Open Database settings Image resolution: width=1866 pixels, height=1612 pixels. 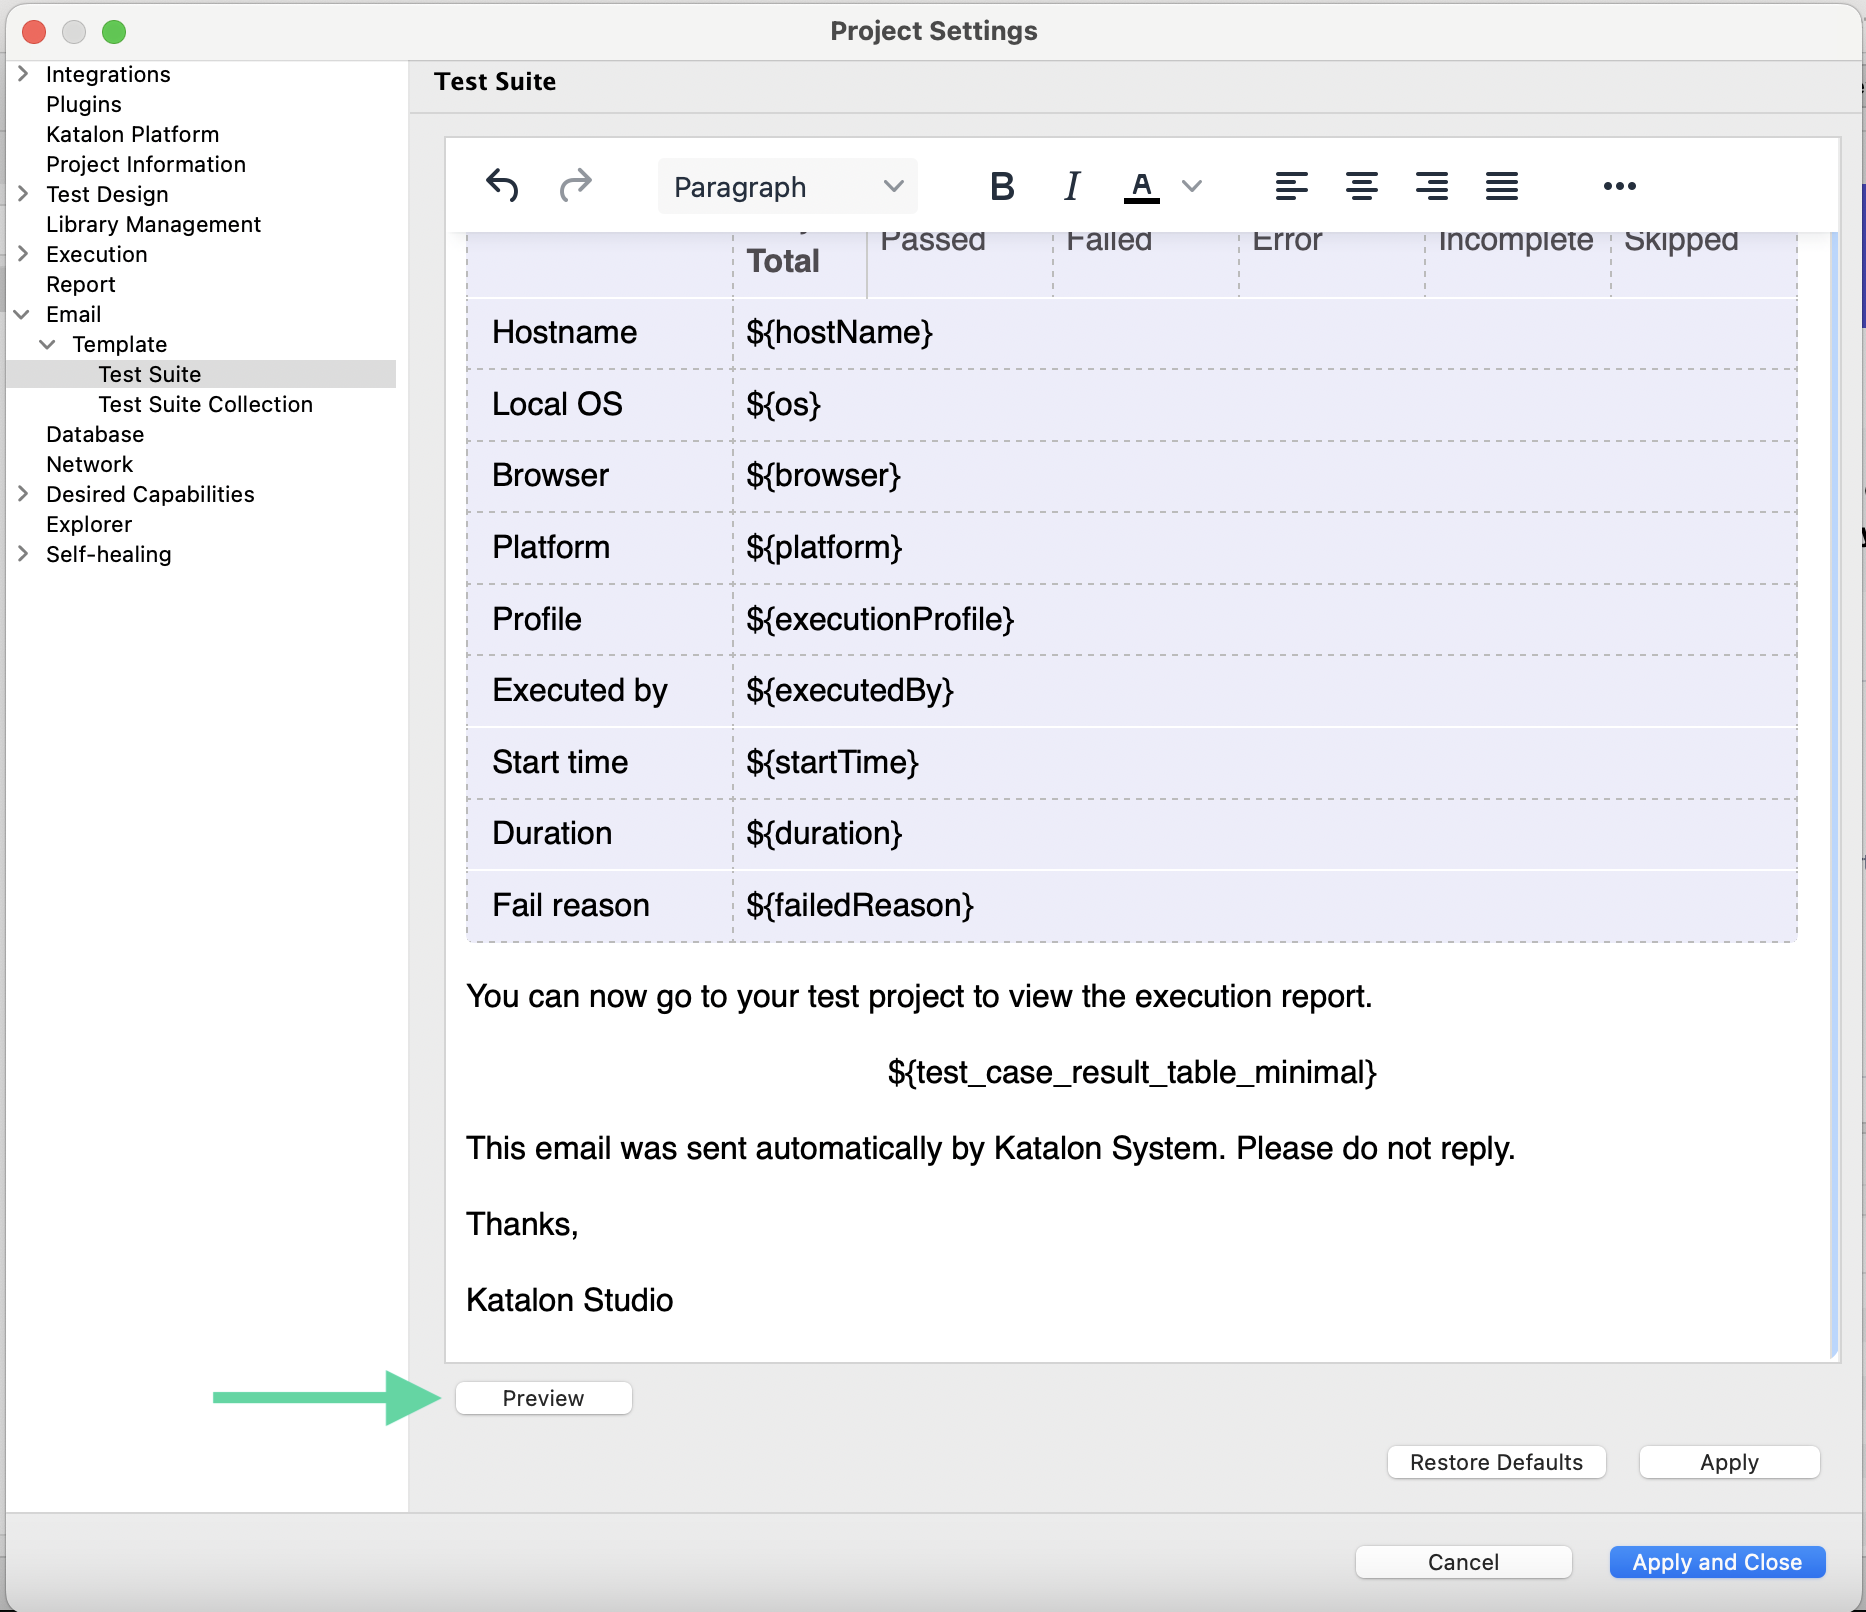point(95,434)
